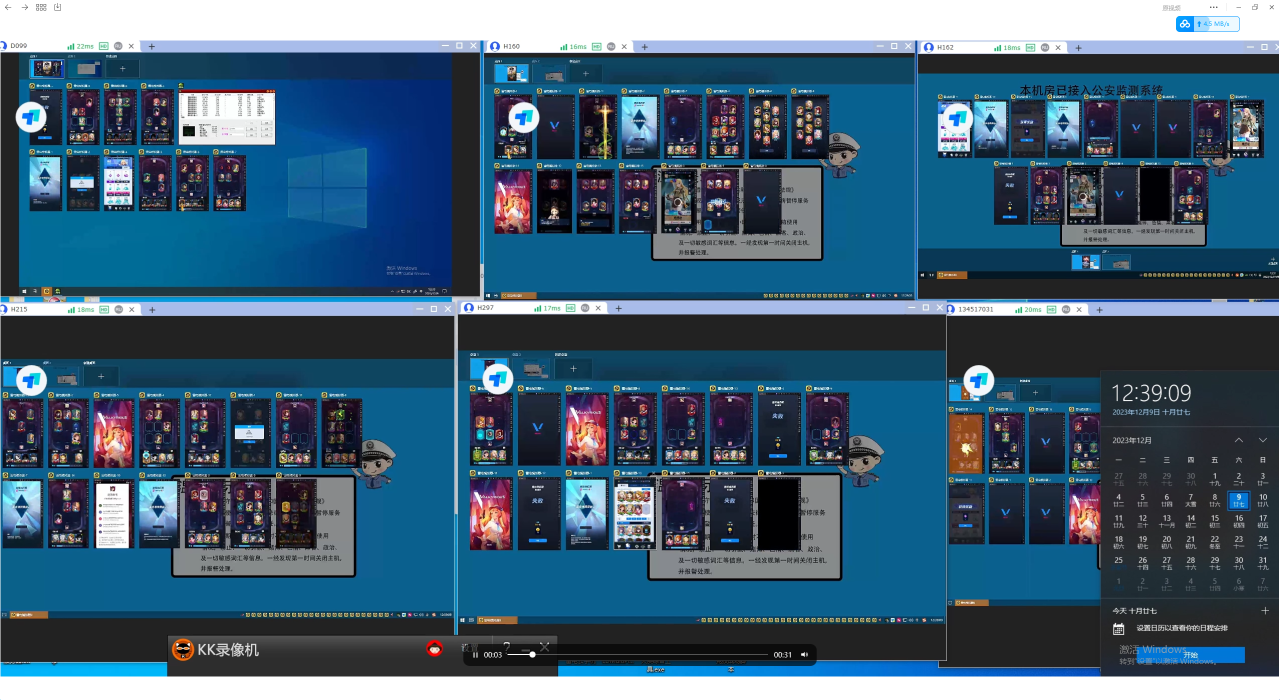The height and width of the screenshot is (700, 1280).
Task: Click the blue floating logo in H297 session
Action: [497, 379]
